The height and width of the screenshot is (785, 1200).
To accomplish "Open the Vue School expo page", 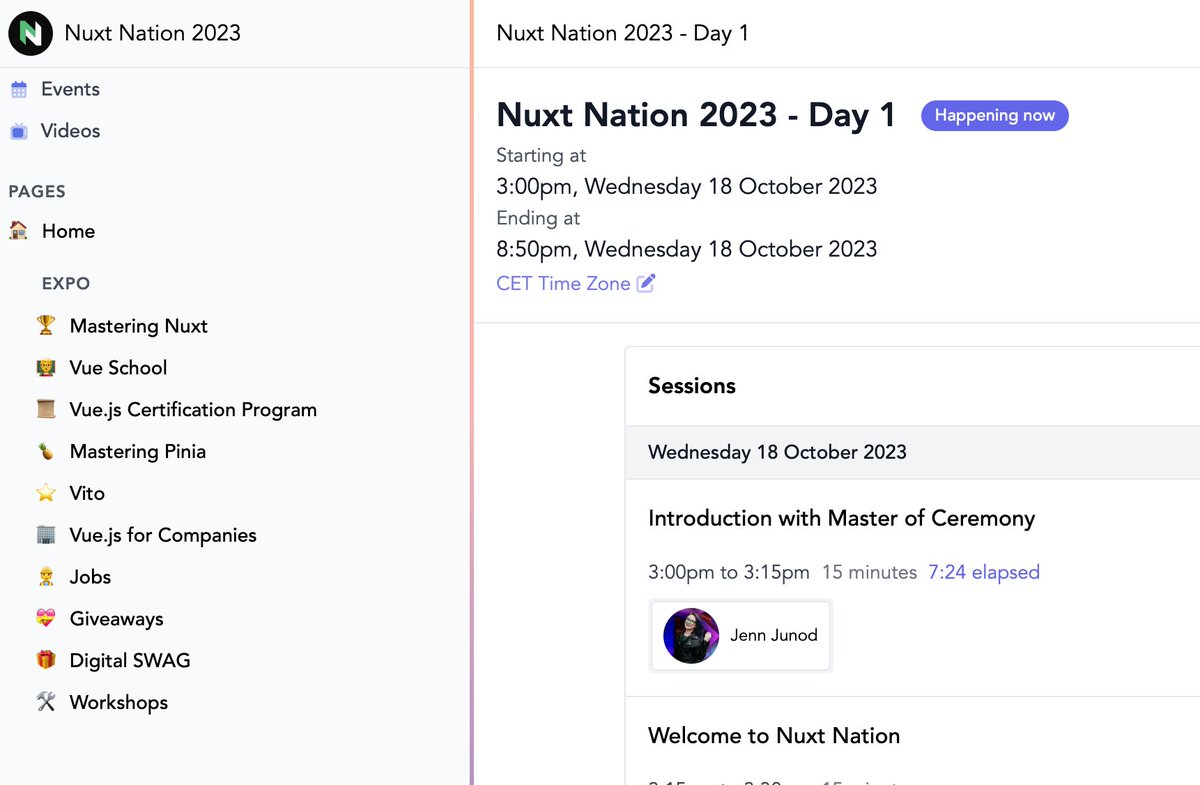I will (118, 367).
